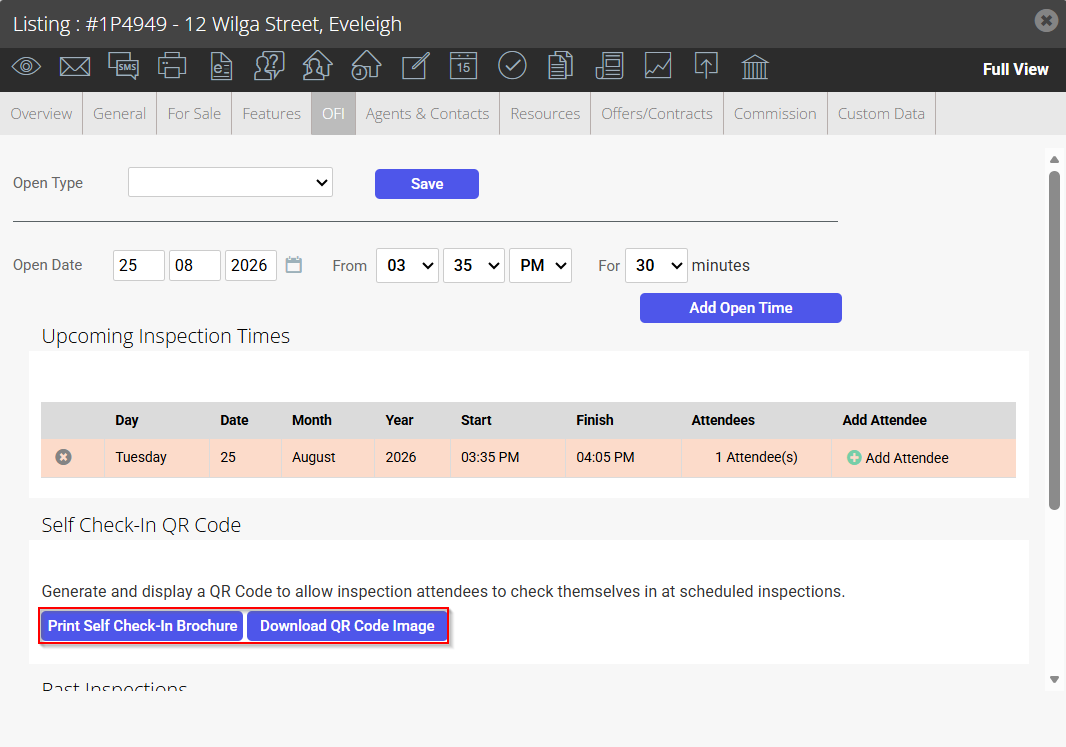
Task: Open the From hour dropdown showing 03
Action: [x=407, y=265]
